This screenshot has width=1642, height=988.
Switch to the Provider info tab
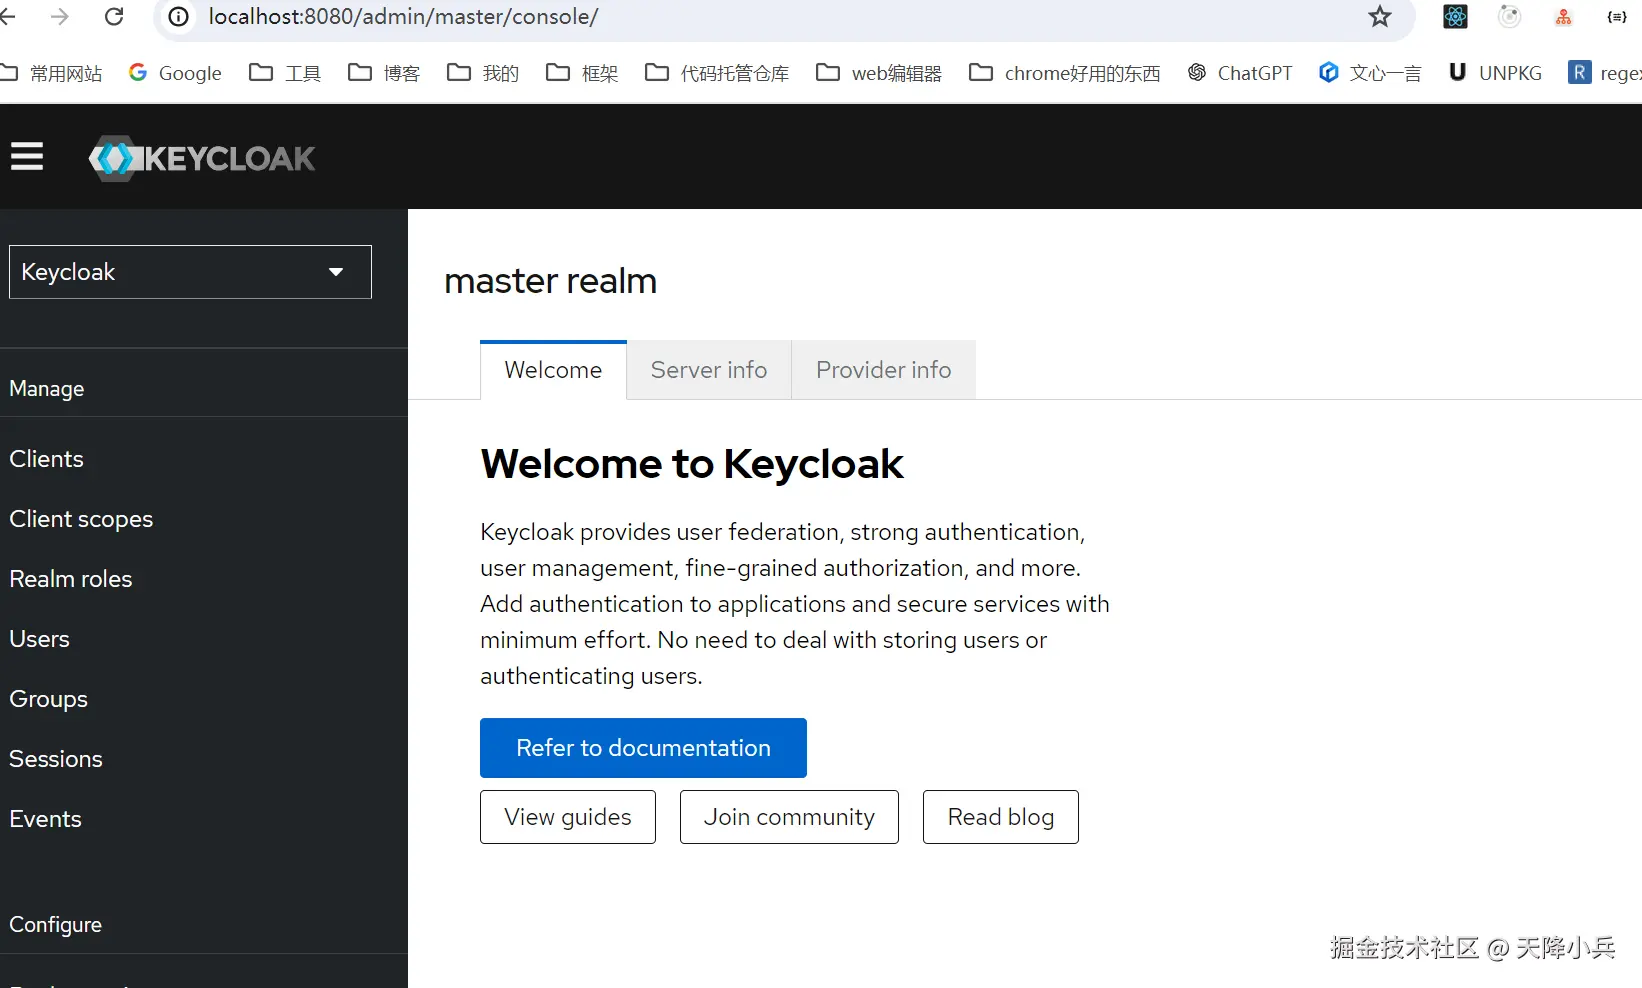point(883,370)
